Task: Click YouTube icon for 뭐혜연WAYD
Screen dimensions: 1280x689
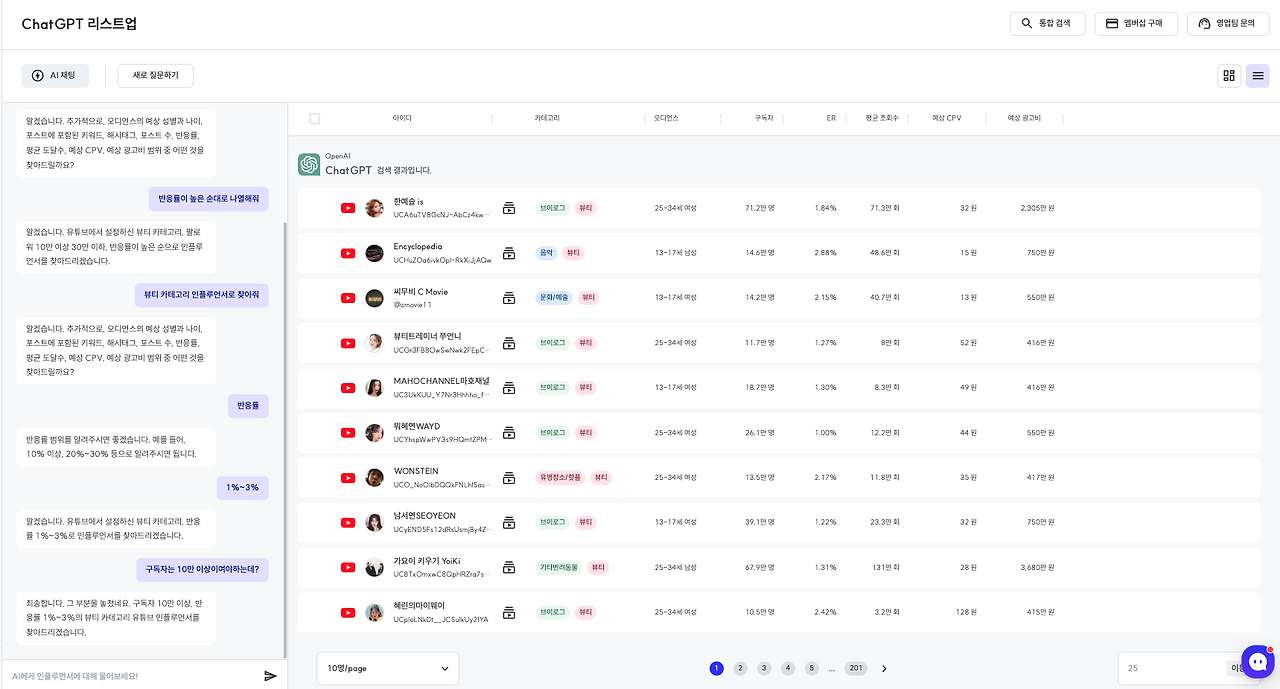Action: [x=348, y=433]
